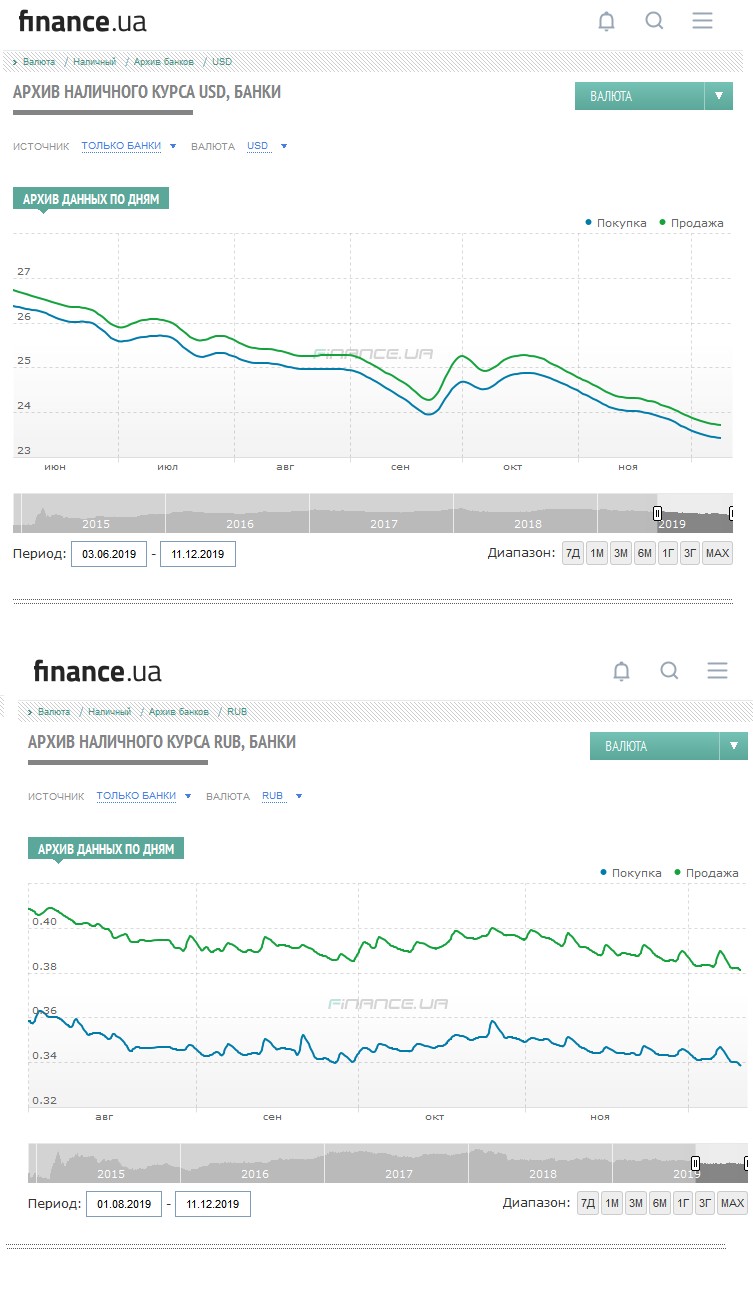Image resolution: width=753 pixels, height=1300 pixels.
Task: Open Архив банков breadcrumb link at top
Action: click(x=164, y=62)
